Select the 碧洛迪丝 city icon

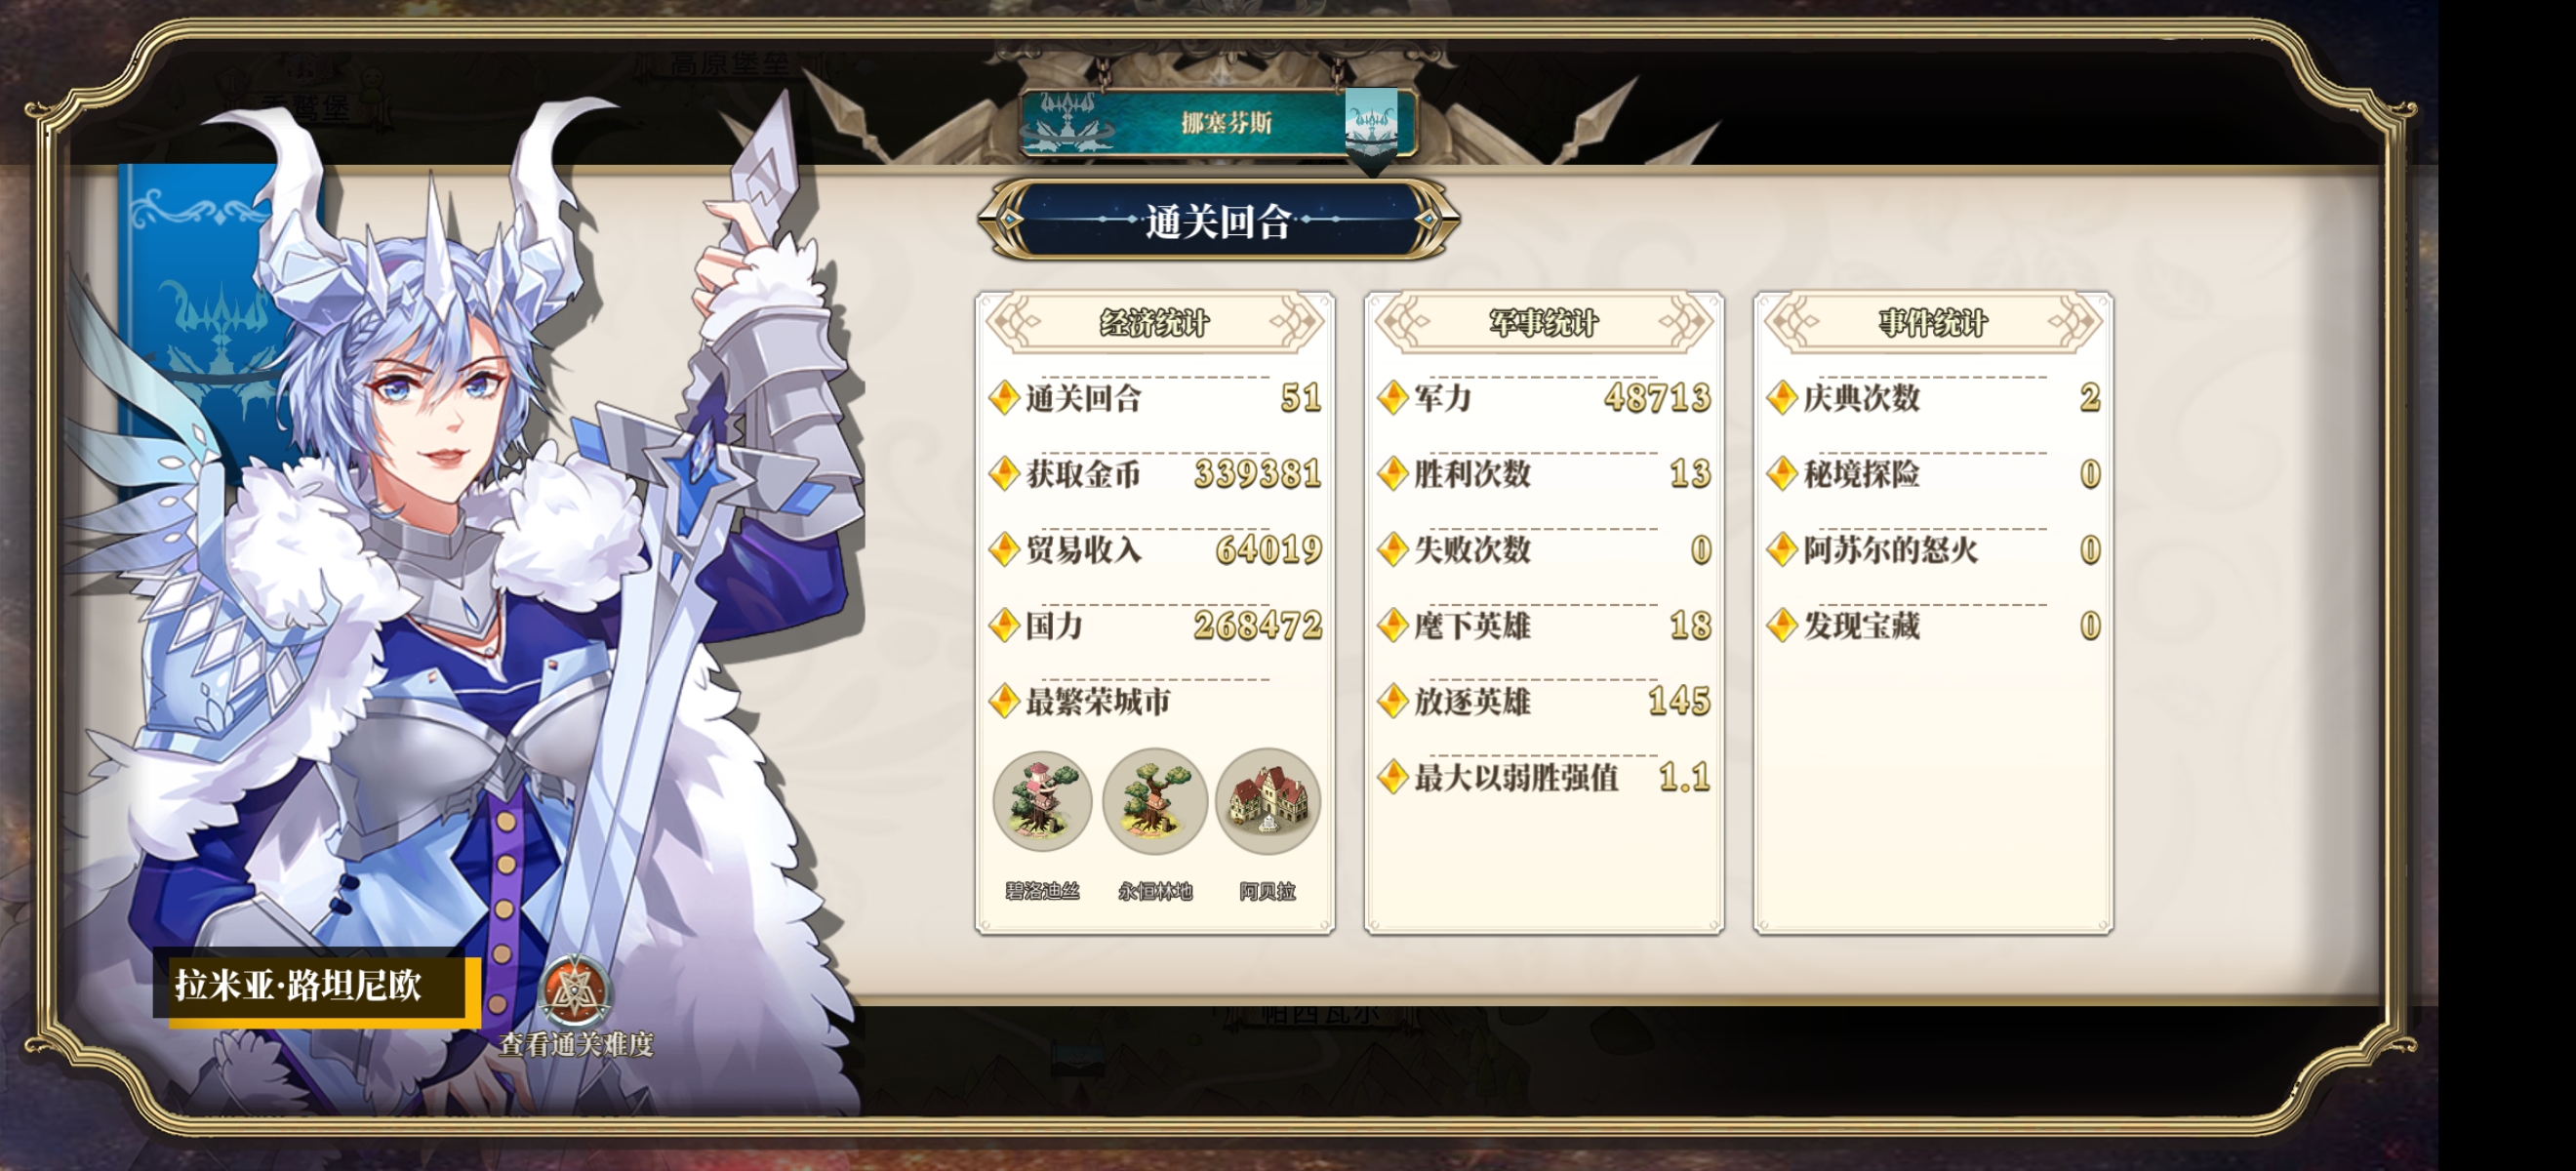click(x=1041, y=801)
